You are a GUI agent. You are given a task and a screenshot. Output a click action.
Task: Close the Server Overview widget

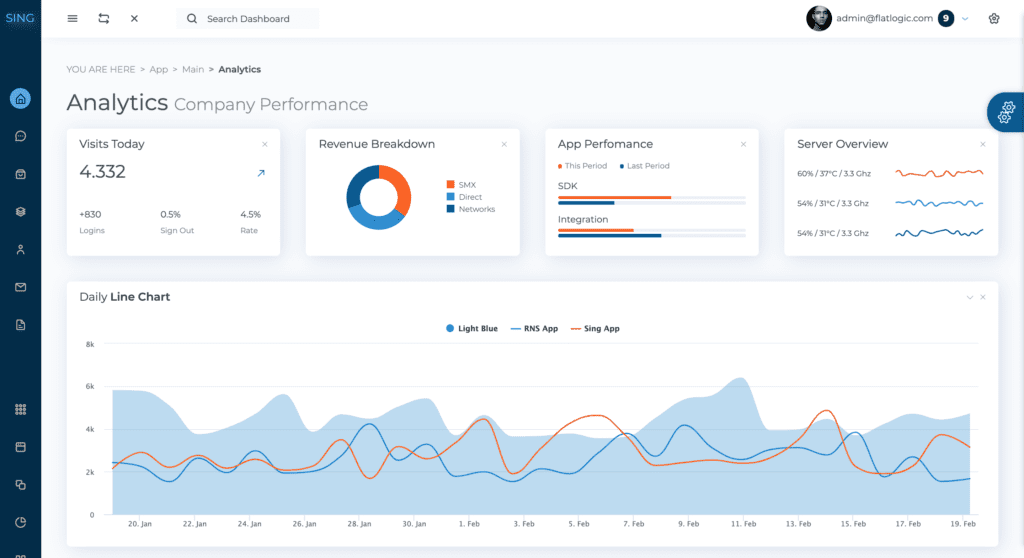tap(983, 144)
